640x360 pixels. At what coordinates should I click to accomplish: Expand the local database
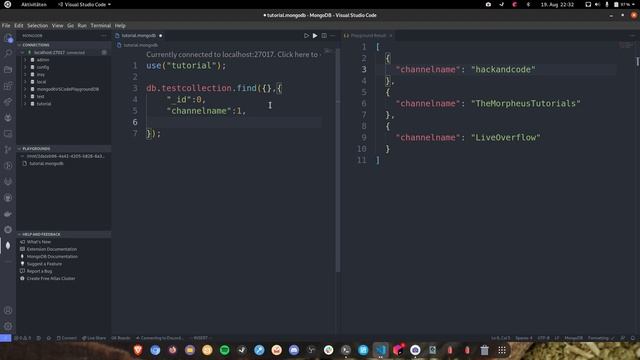pyautogui.click(x=26, y=82)
